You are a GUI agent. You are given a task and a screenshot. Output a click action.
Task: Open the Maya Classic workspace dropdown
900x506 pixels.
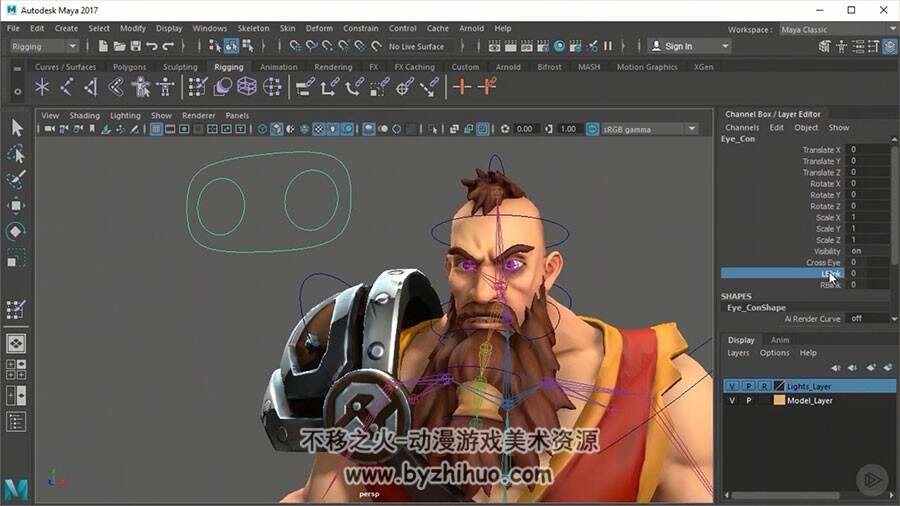(x=837, y=29)
